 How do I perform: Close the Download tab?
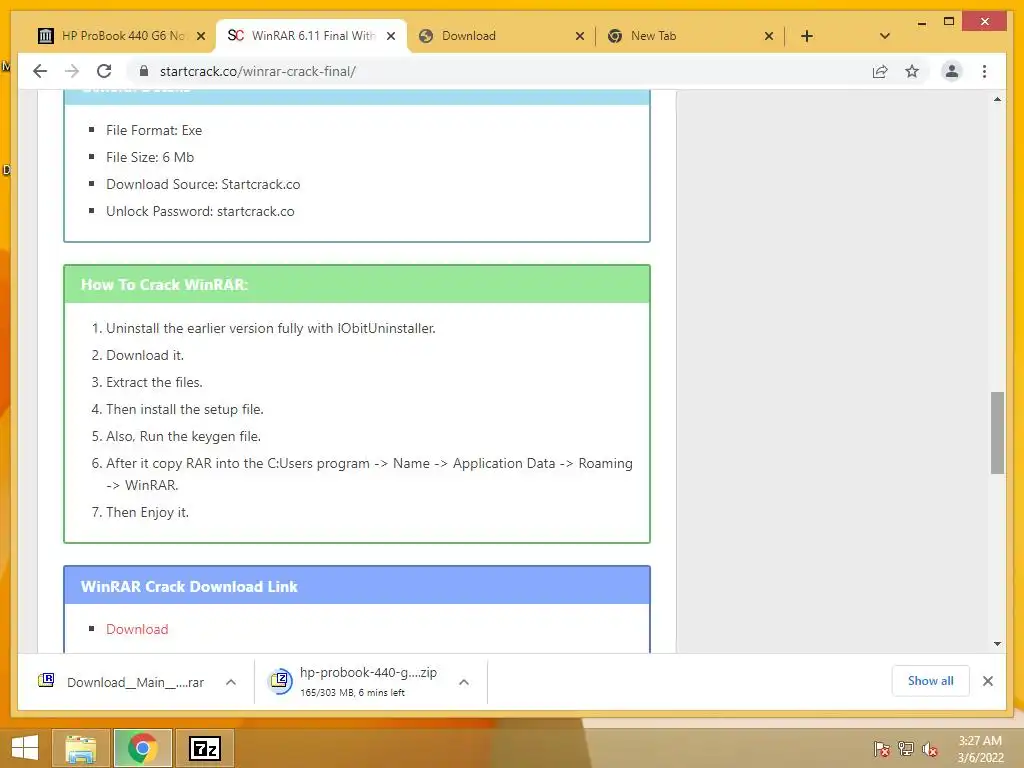point(579,36)
